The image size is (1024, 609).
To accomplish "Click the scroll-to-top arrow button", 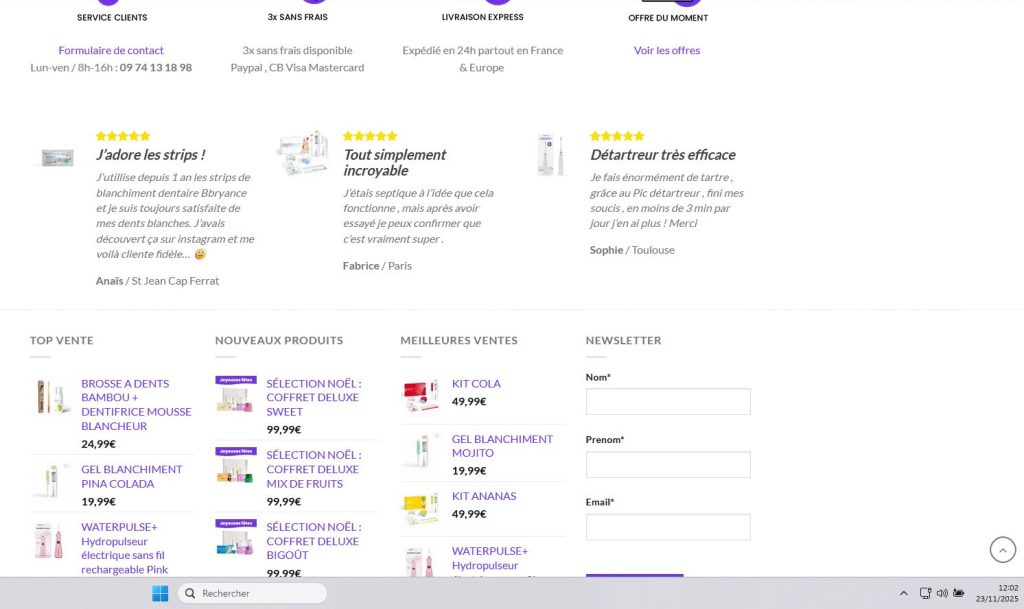I will pos(1002,549).
